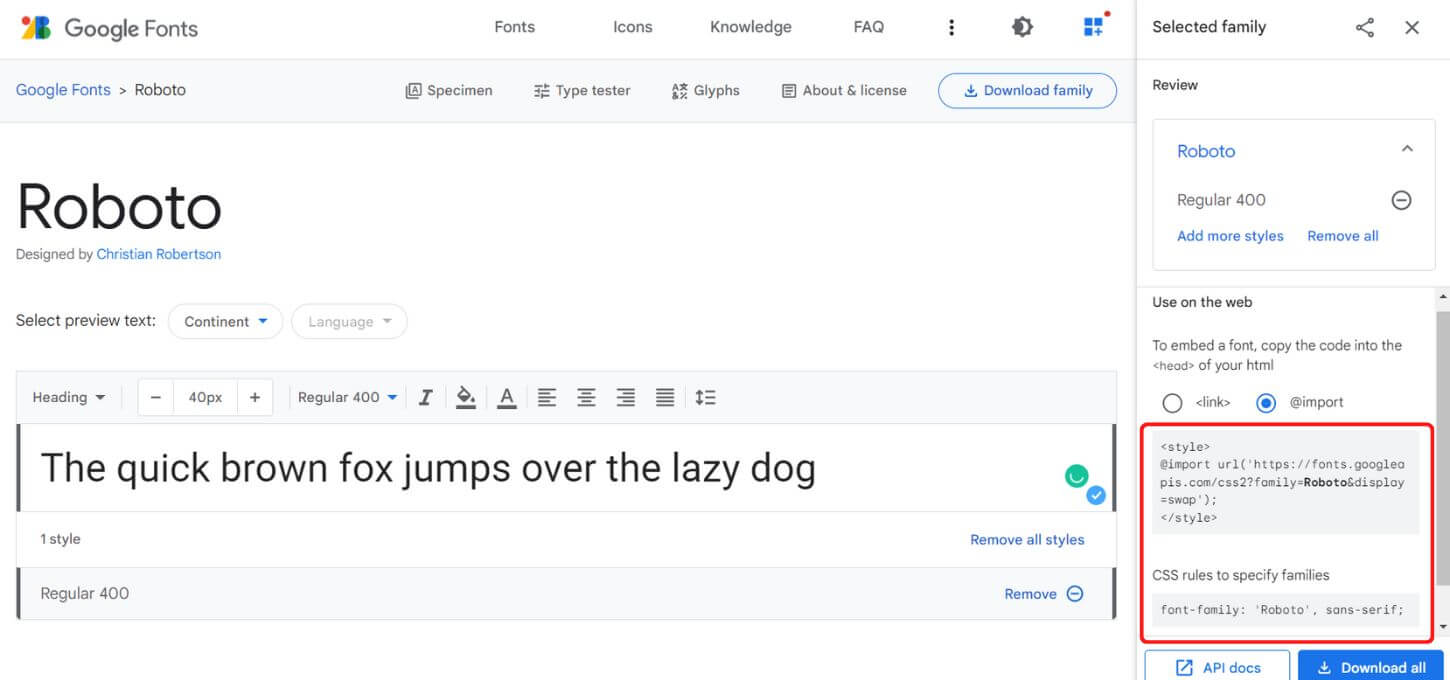Open the line spacing control
Screen dimensions: 1450x680
click(x=706, y=397)
